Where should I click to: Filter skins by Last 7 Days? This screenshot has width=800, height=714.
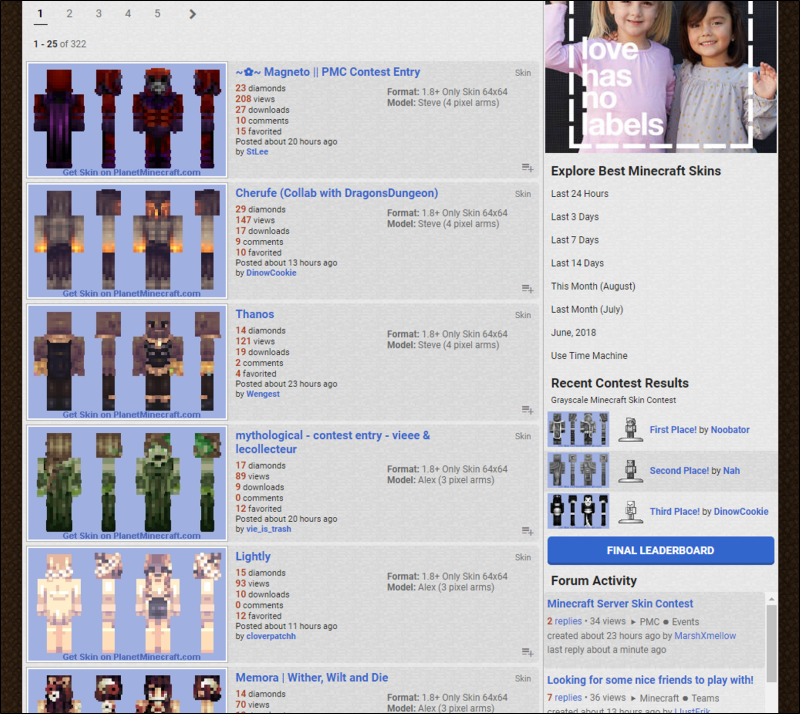pos(574,239)
